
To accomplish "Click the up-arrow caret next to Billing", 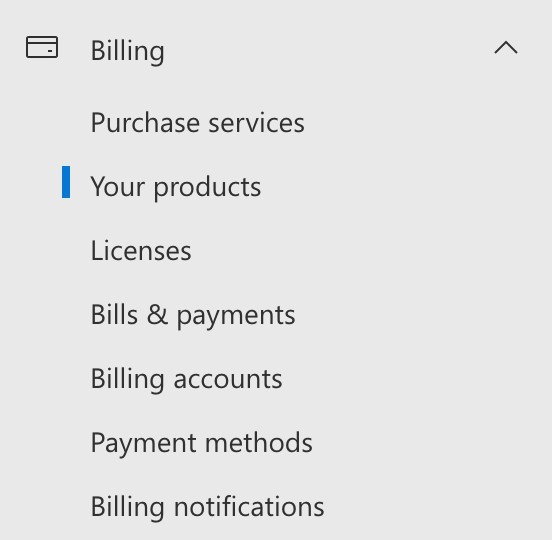I will [x=506, y=48].
